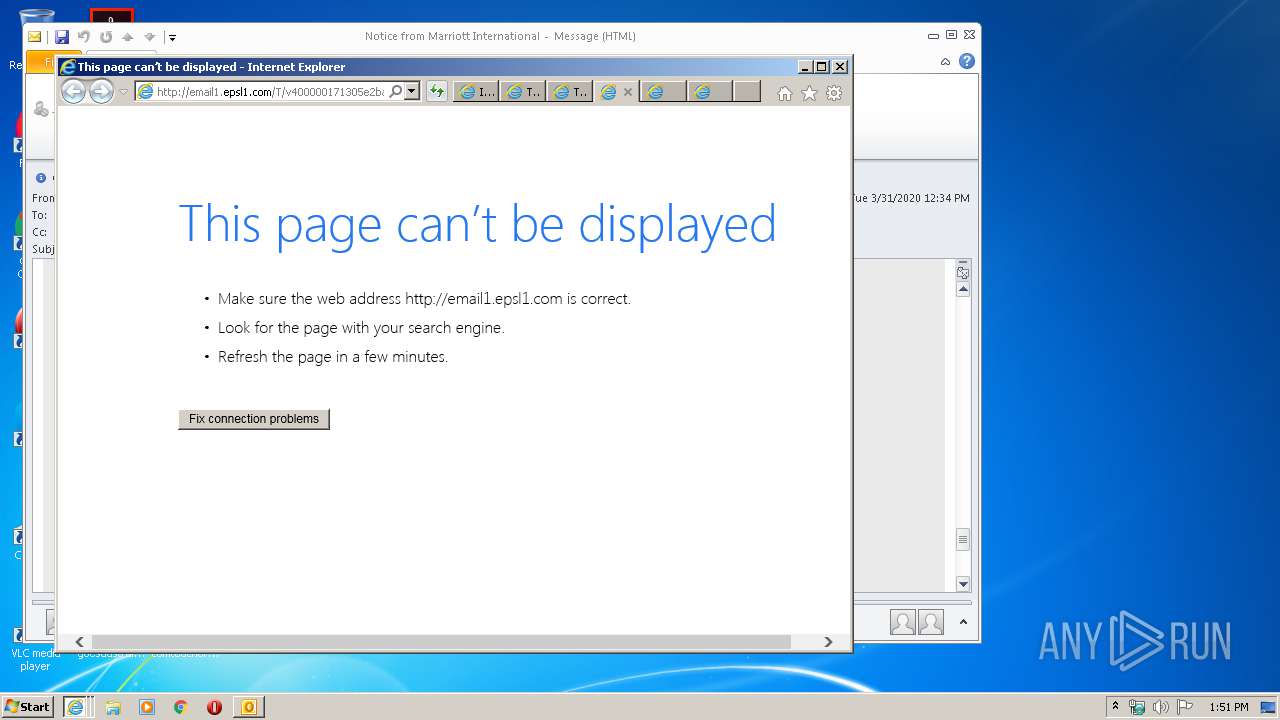Screen dimensions: 1280x720
Task: Click second contact photo in People Pane
Action: click(931, 623)
